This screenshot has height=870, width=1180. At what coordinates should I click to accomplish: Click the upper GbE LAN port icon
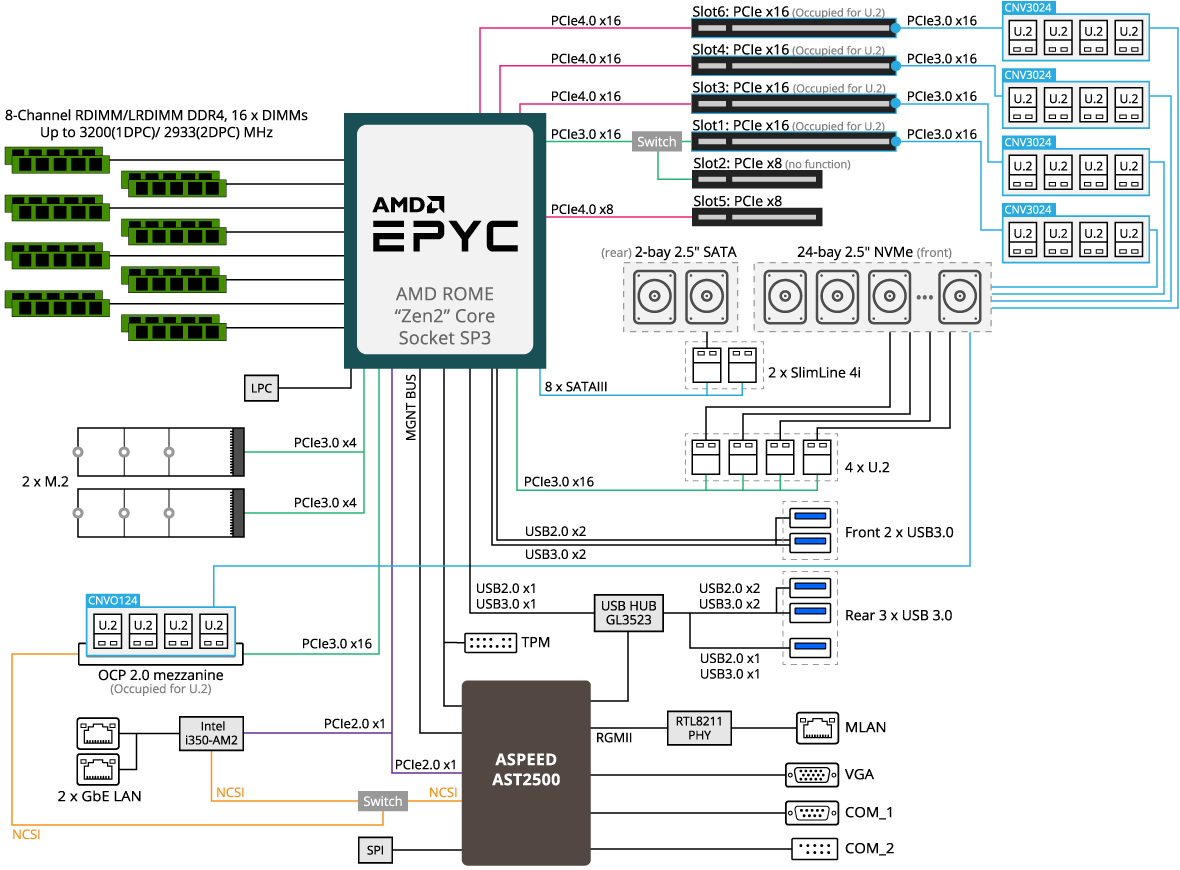point(97,732)
